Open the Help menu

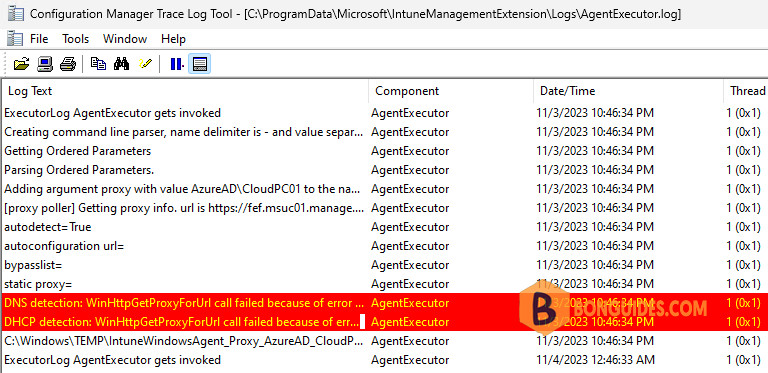tap(173, 39)
